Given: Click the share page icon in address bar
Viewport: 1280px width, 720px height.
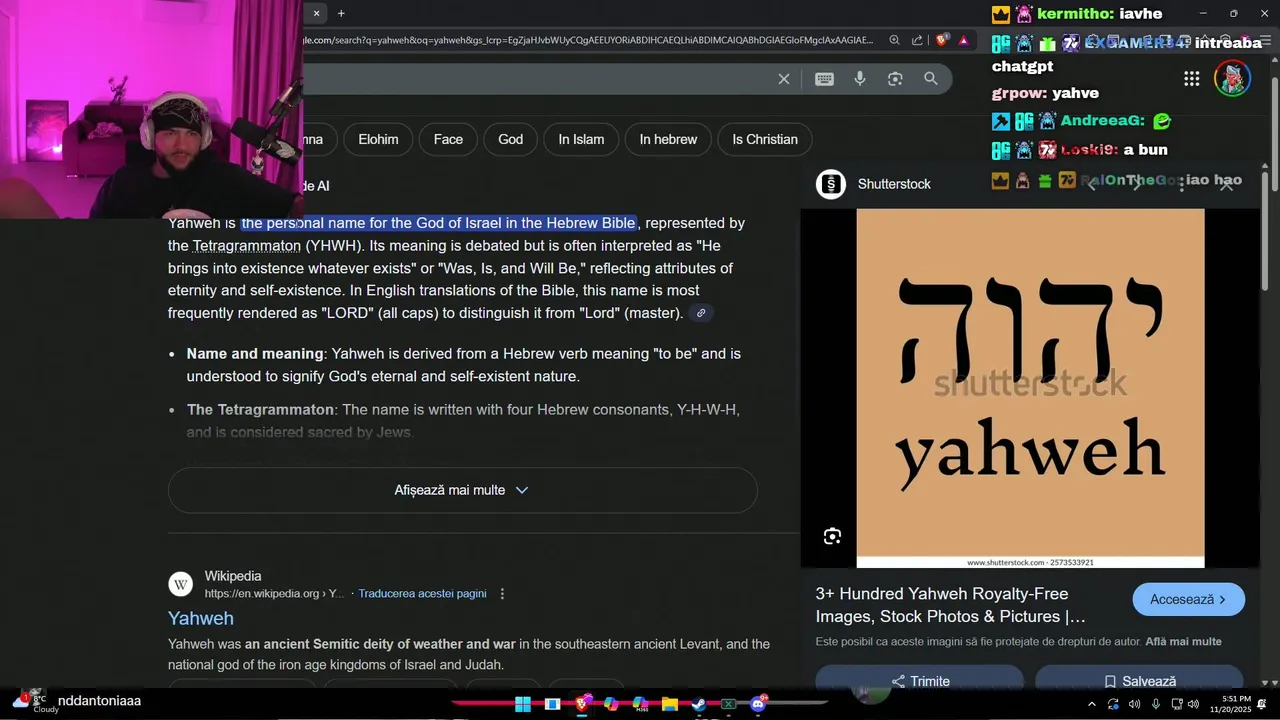Looking at the screenshot, I should (917, 41).
